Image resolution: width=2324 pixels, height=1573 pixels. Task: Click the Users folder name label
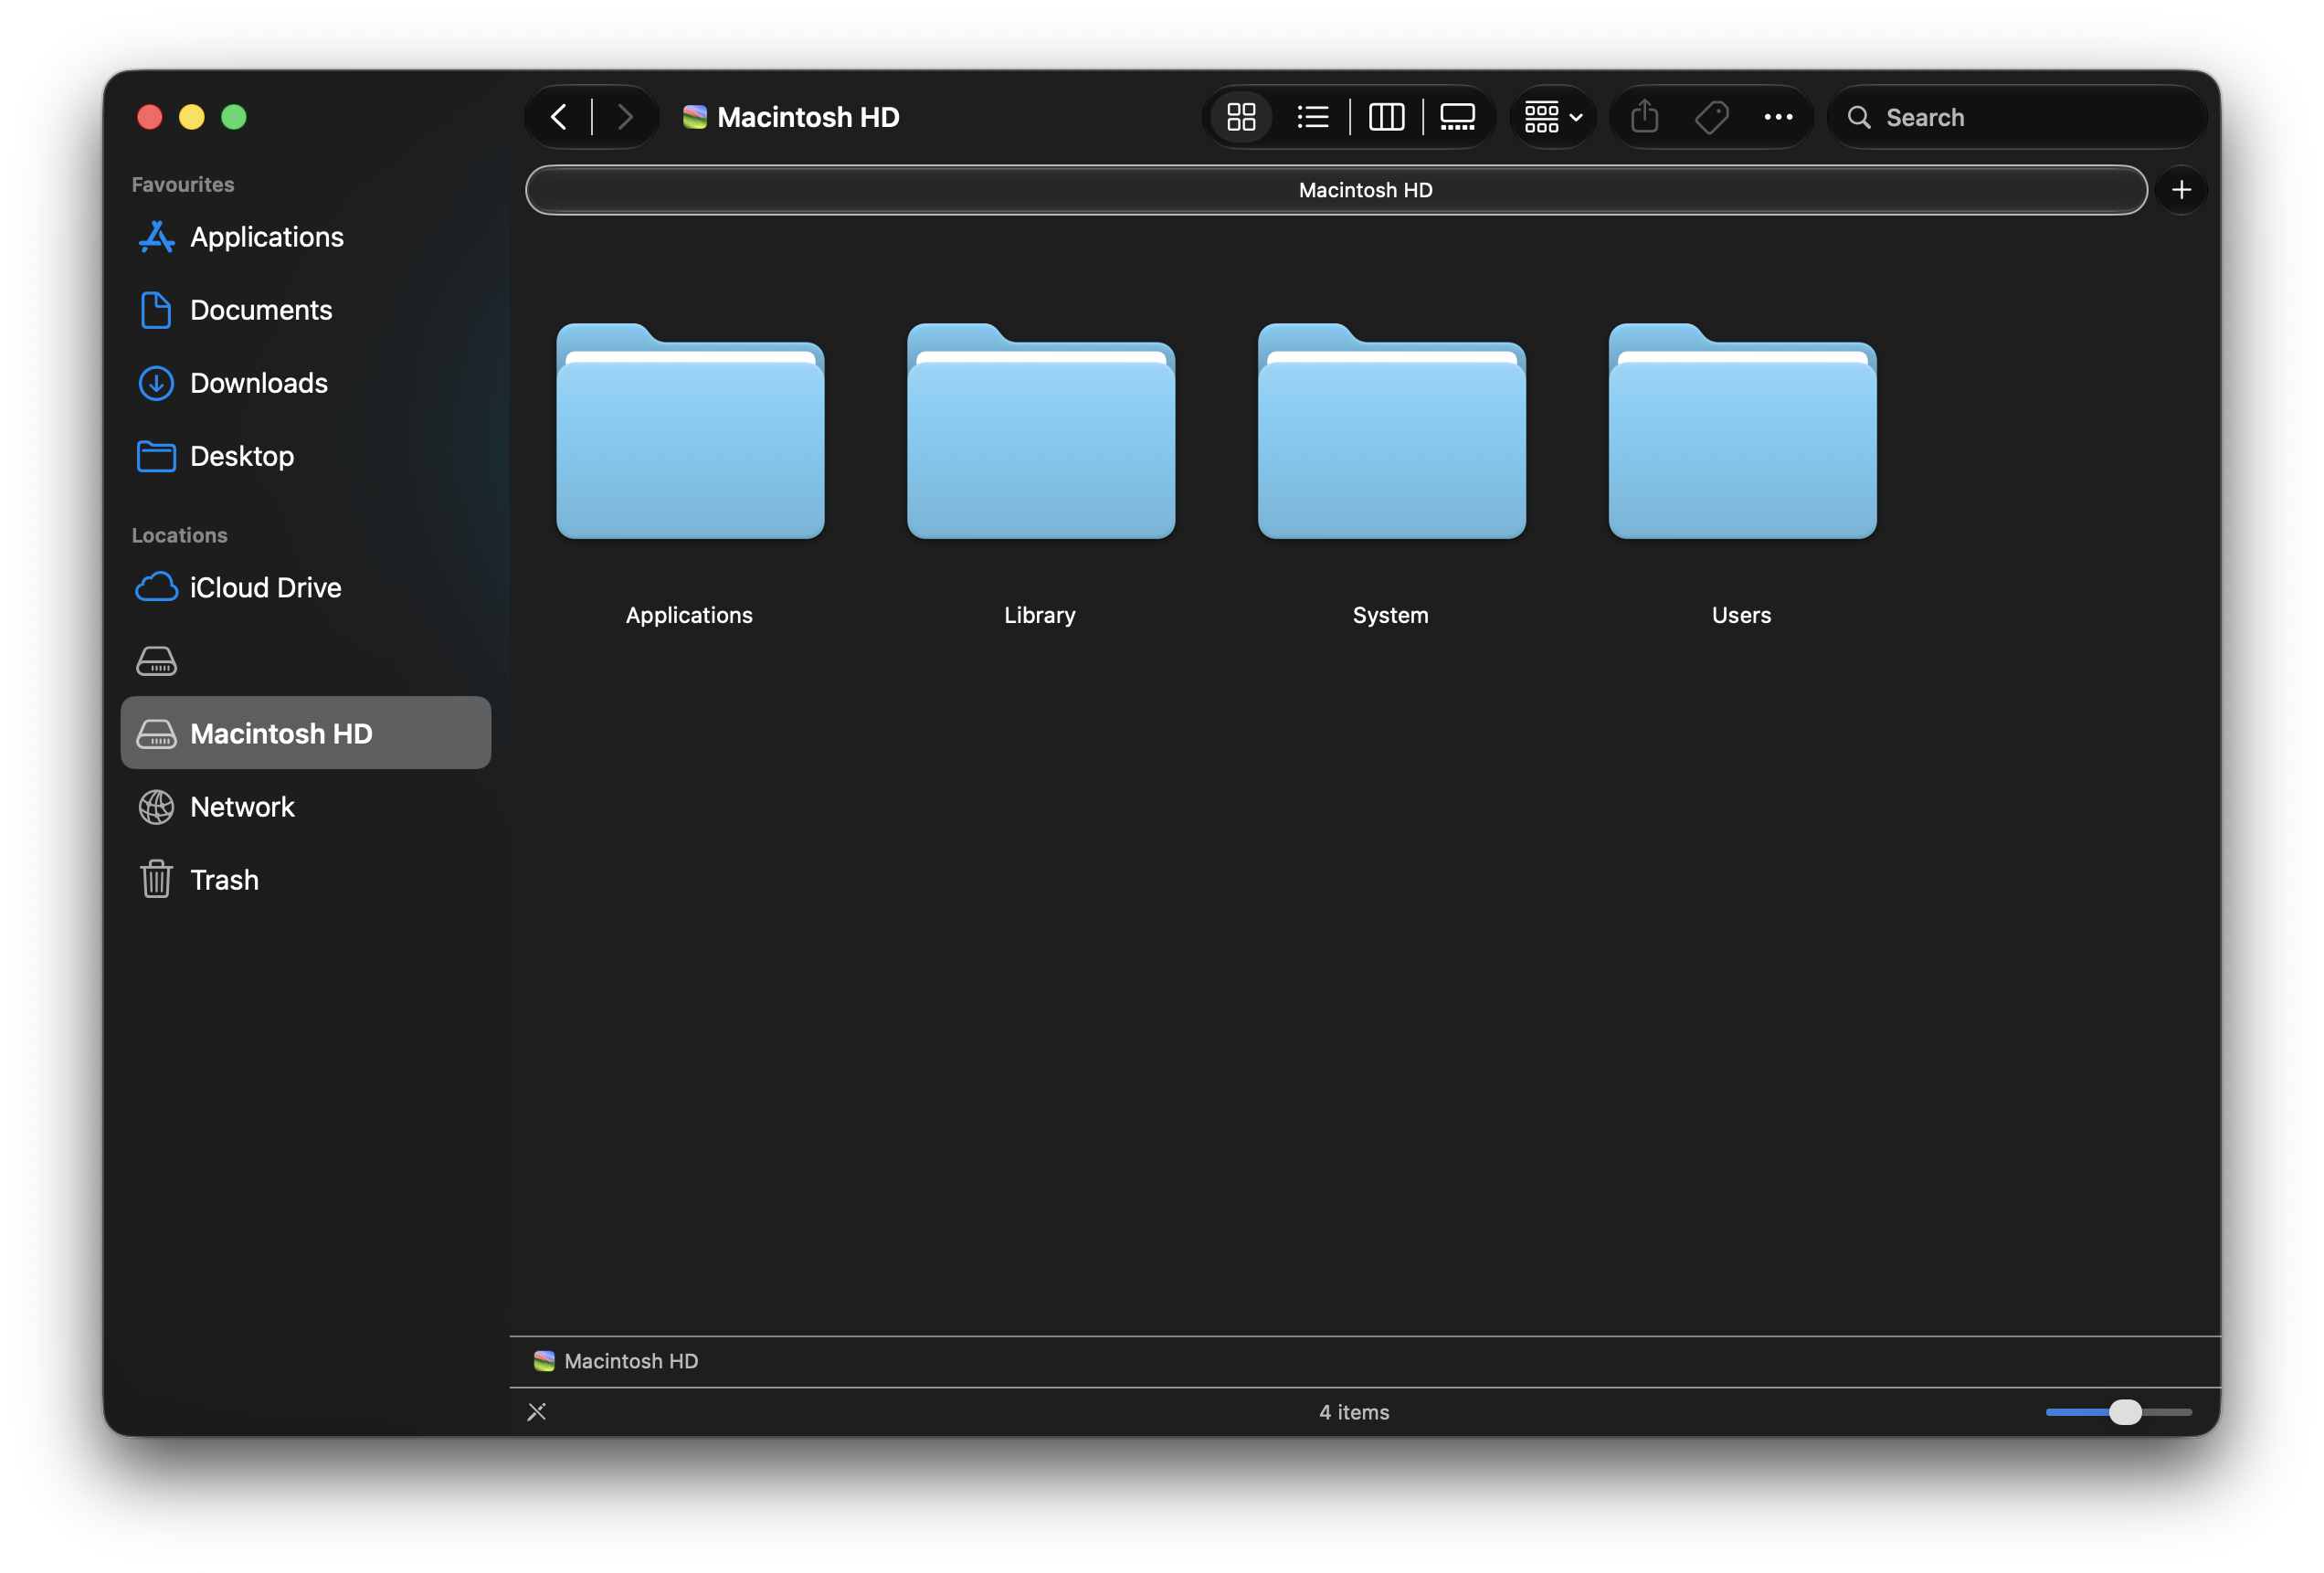click(x=1741, y=615)
